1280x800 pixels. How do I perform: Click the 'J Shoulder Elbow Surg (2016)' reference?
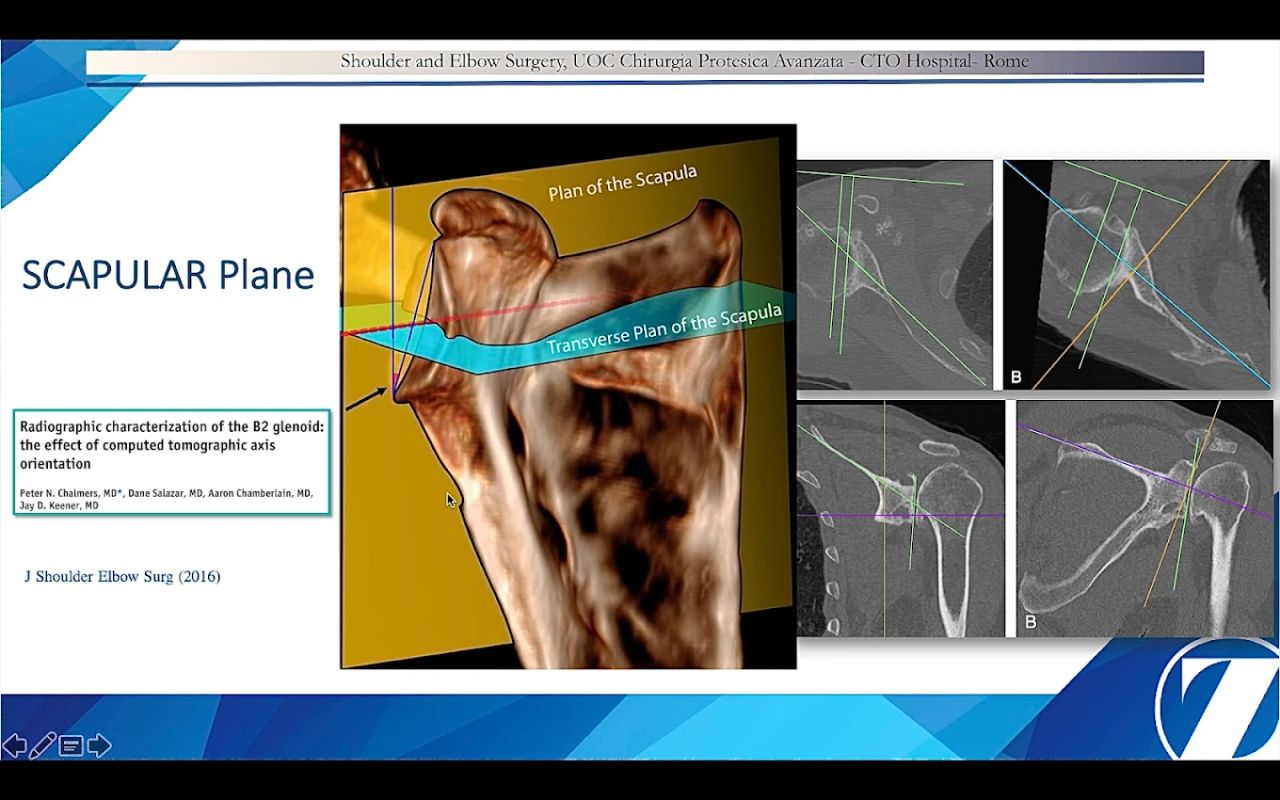coord(122,576)
